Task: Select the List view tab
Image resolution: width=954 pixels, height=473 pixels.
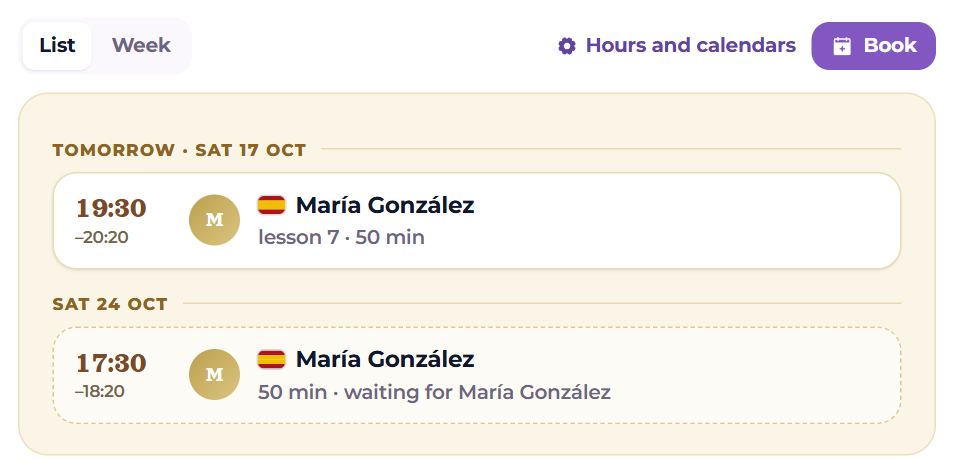Action: (x=57, y=46)
